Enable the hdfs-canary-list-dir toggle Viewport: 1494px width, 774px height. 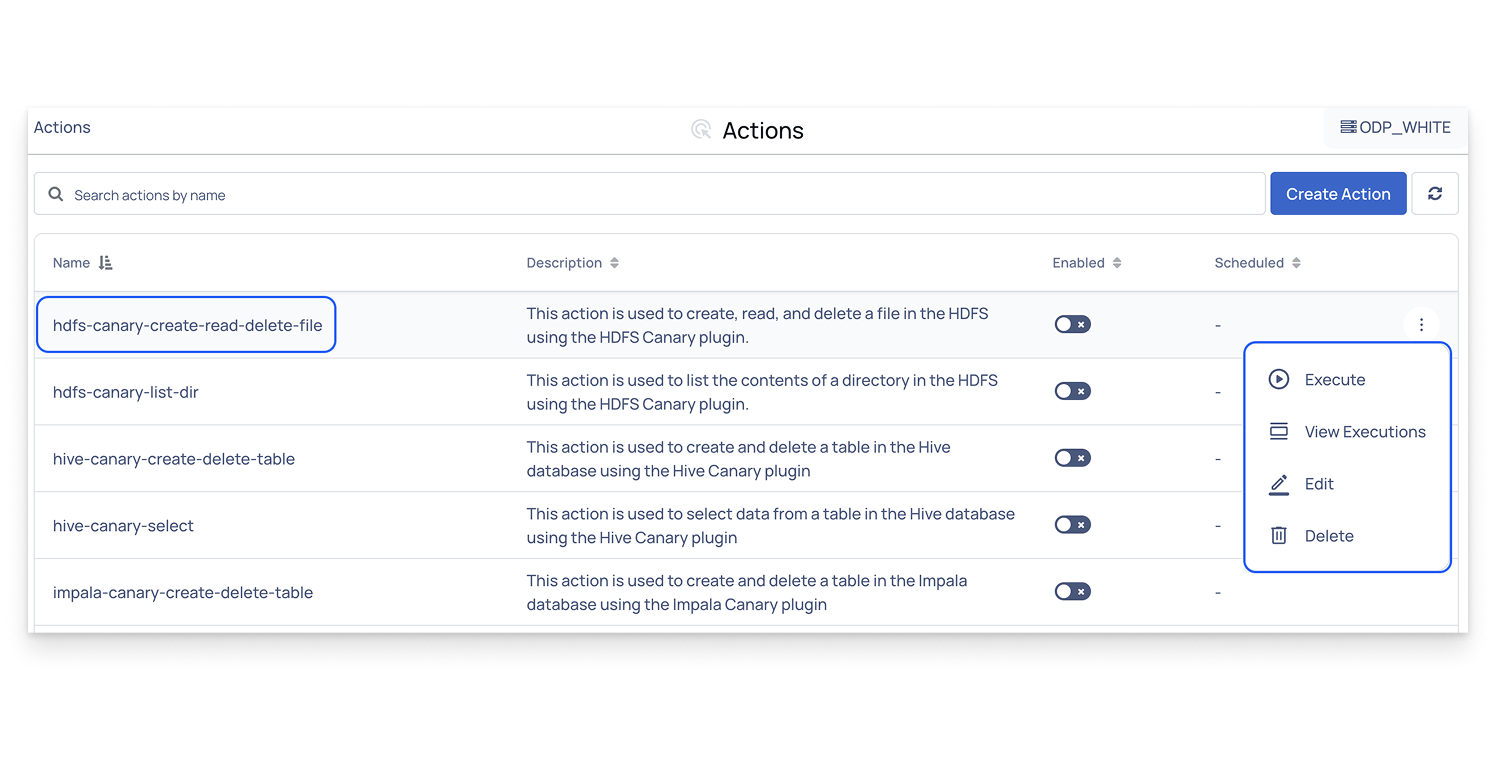coord(1072,391)
